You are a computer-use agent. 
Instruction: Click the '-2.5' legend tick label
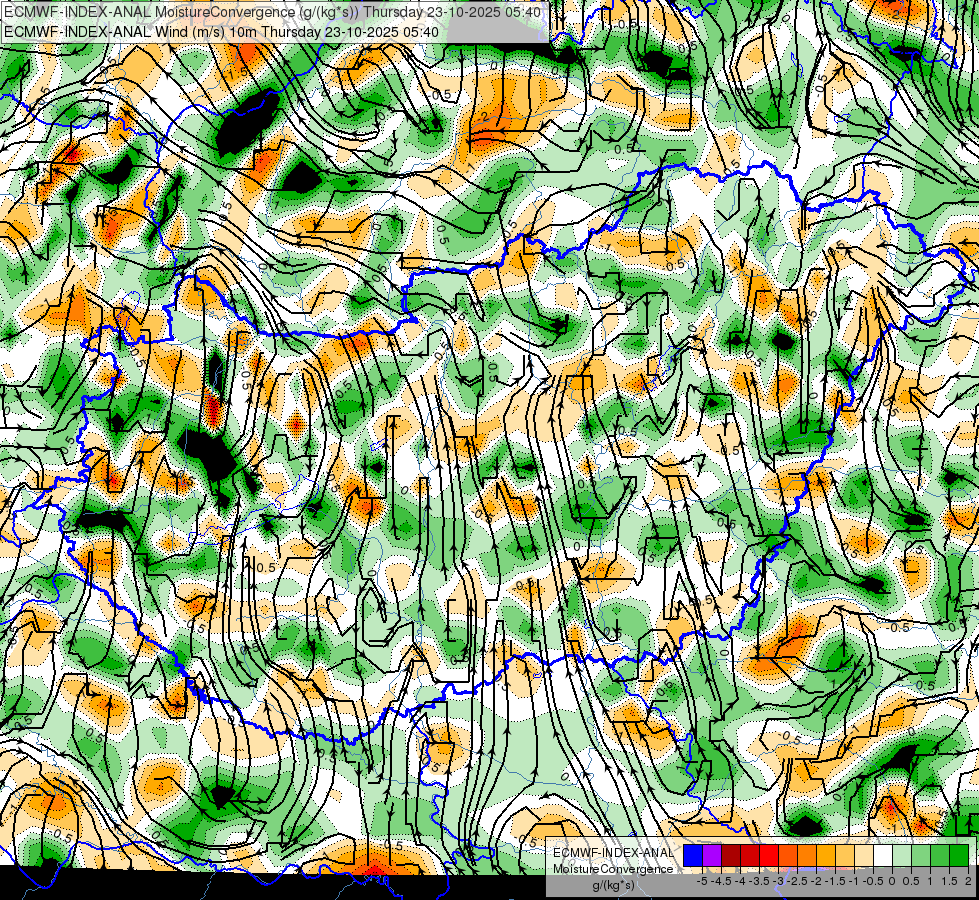799,881
